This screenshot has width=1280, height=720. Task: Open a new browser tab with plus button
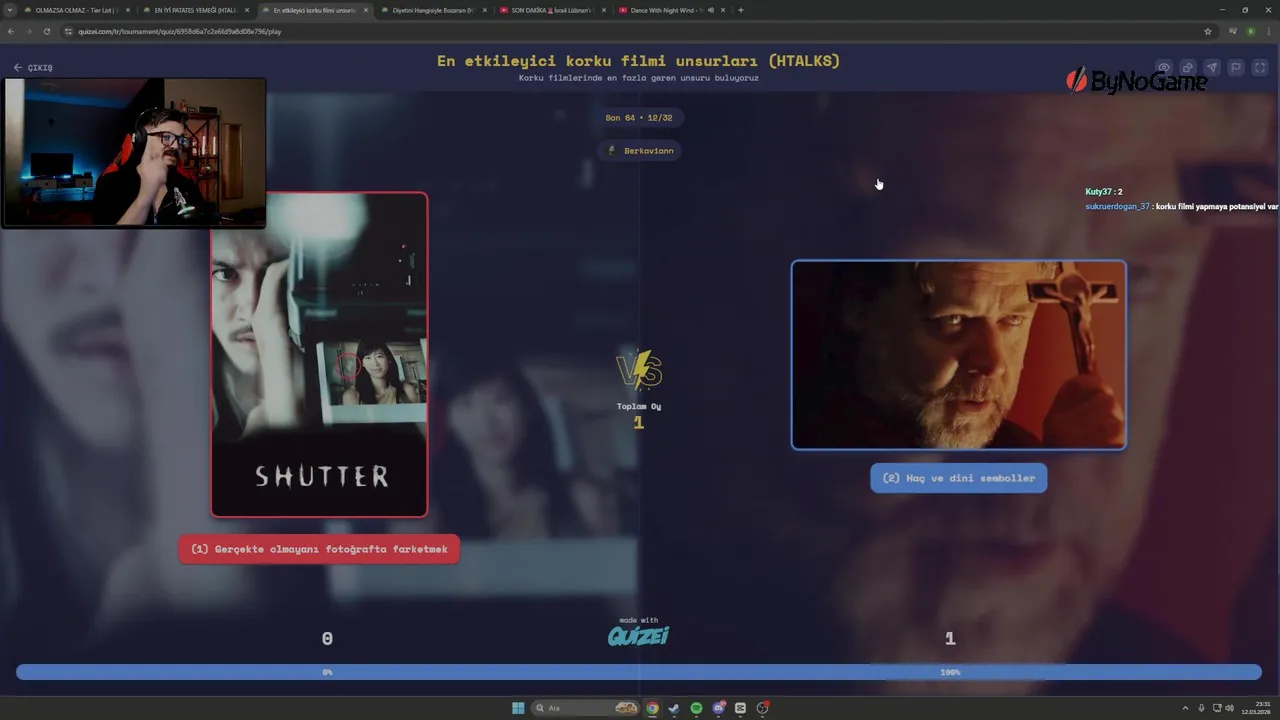coord(740,10)
